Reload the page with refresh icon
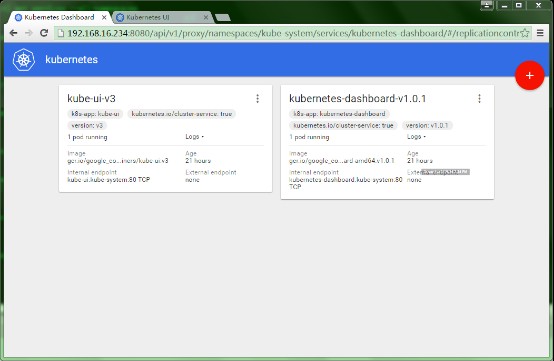The image size is (554, 361). (x=44, y=33)
